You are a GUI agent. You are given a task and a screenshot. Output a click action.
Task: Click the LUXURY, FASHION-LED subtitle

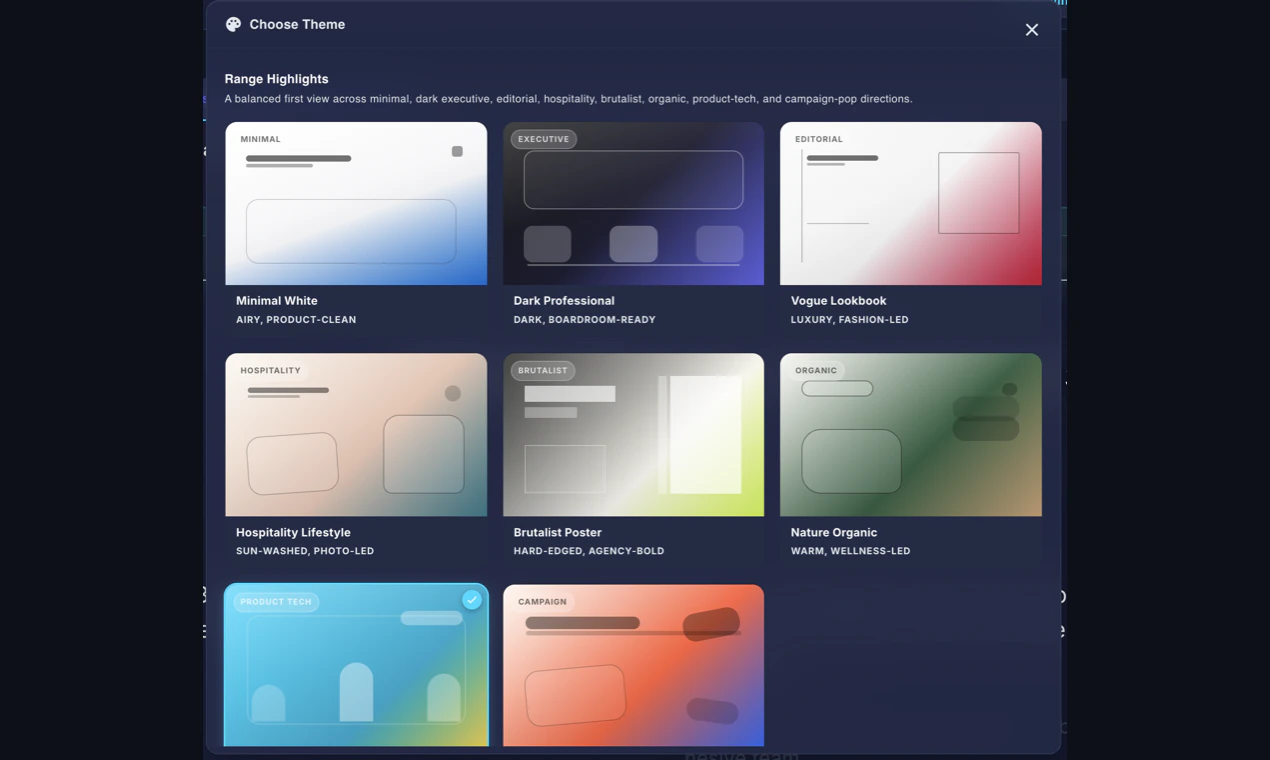point(850,320)
